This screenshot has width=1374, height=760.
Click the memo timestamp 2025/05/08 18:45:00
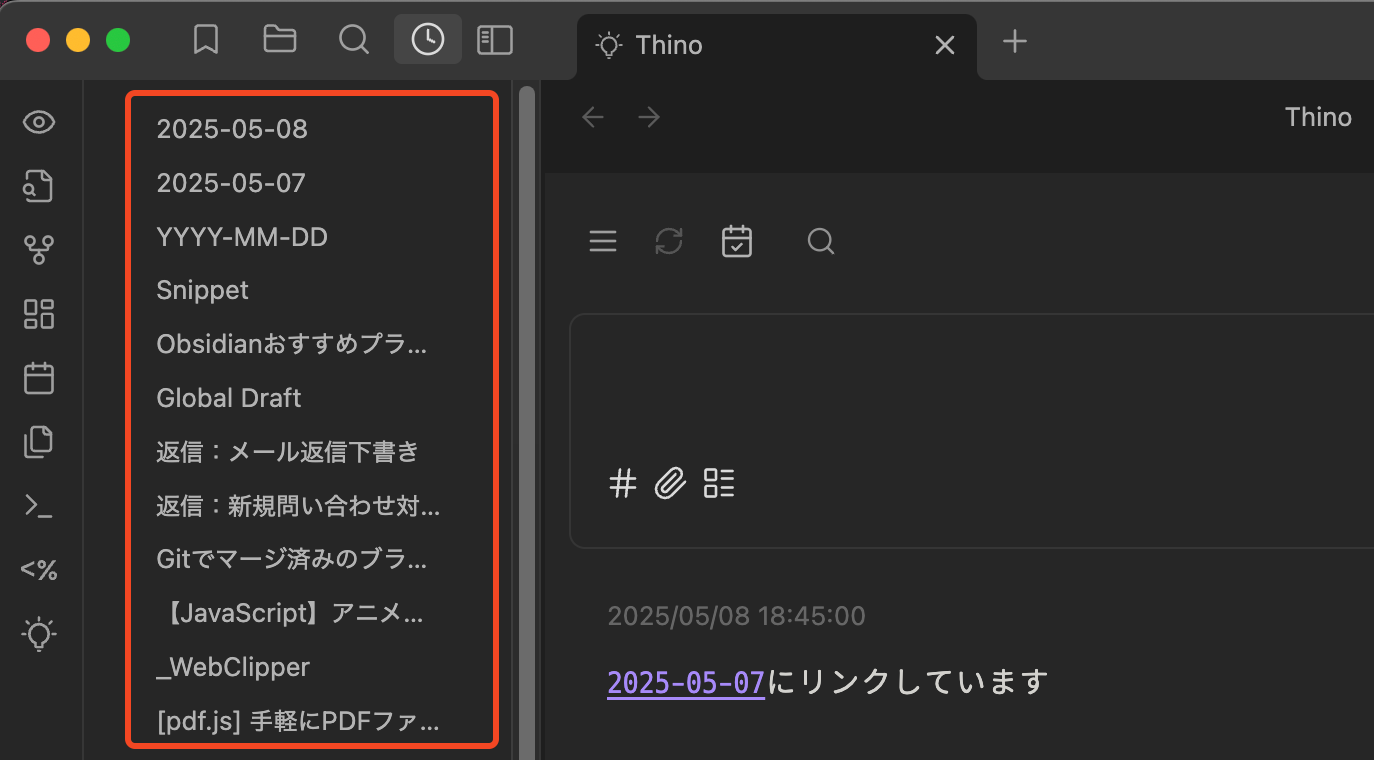[736, 615]
